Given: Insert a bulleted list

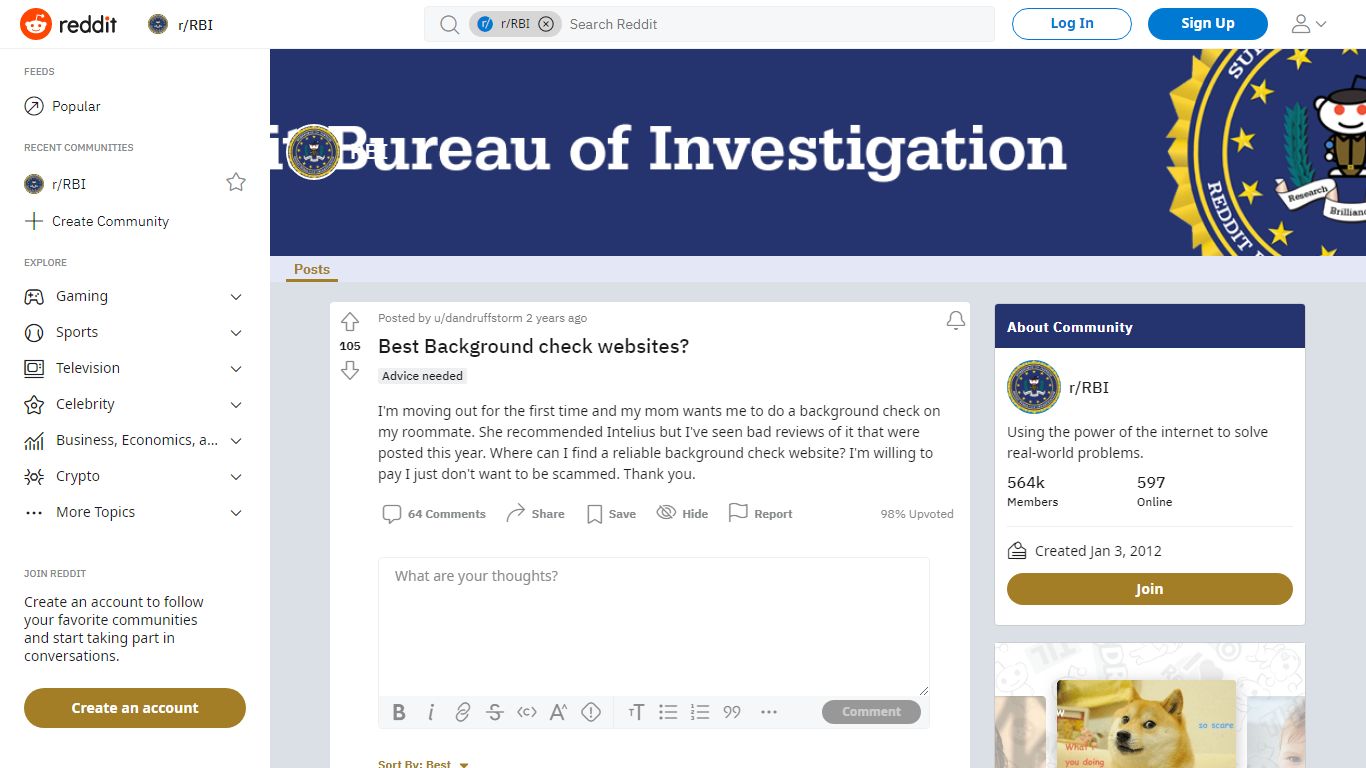Looking at the screenshot, I should 668,712.
